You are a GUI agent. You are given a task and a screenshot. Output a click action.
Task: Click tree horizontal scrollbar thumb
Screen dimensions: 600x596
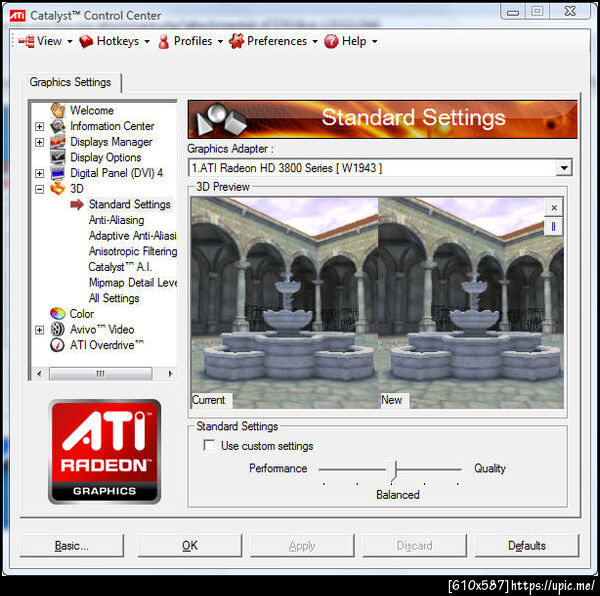pos(101,373)
